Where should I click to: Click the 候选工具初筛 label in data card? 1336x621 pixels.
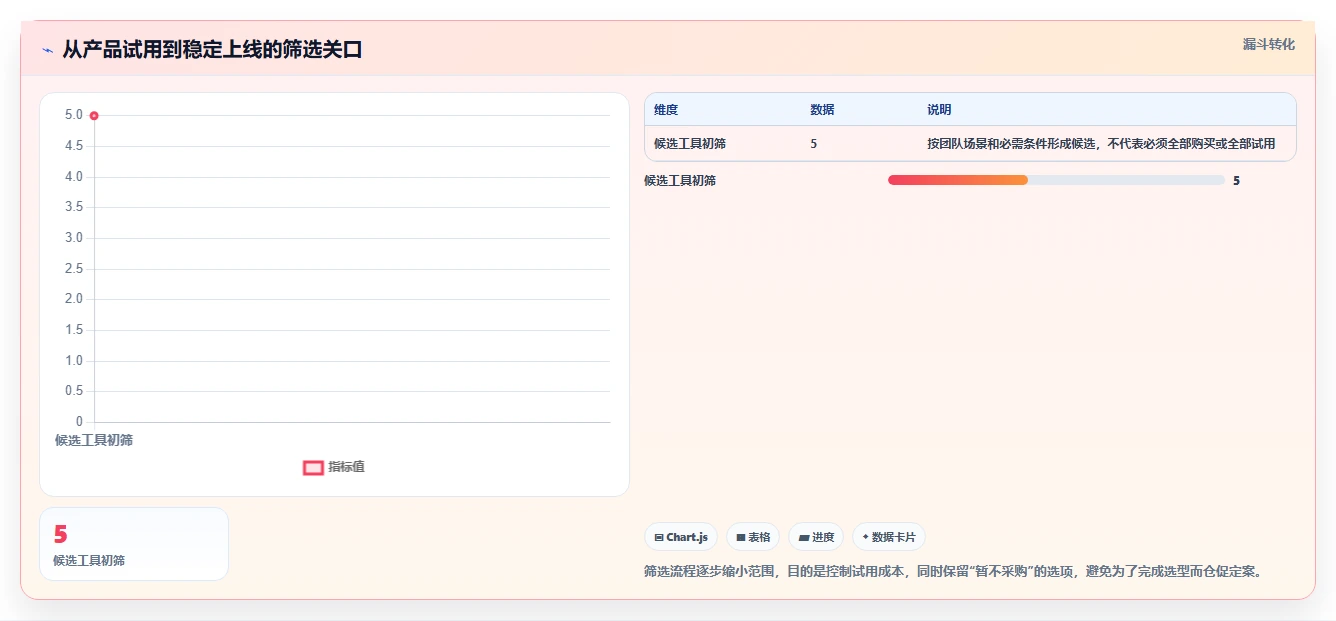pos(89,561)
